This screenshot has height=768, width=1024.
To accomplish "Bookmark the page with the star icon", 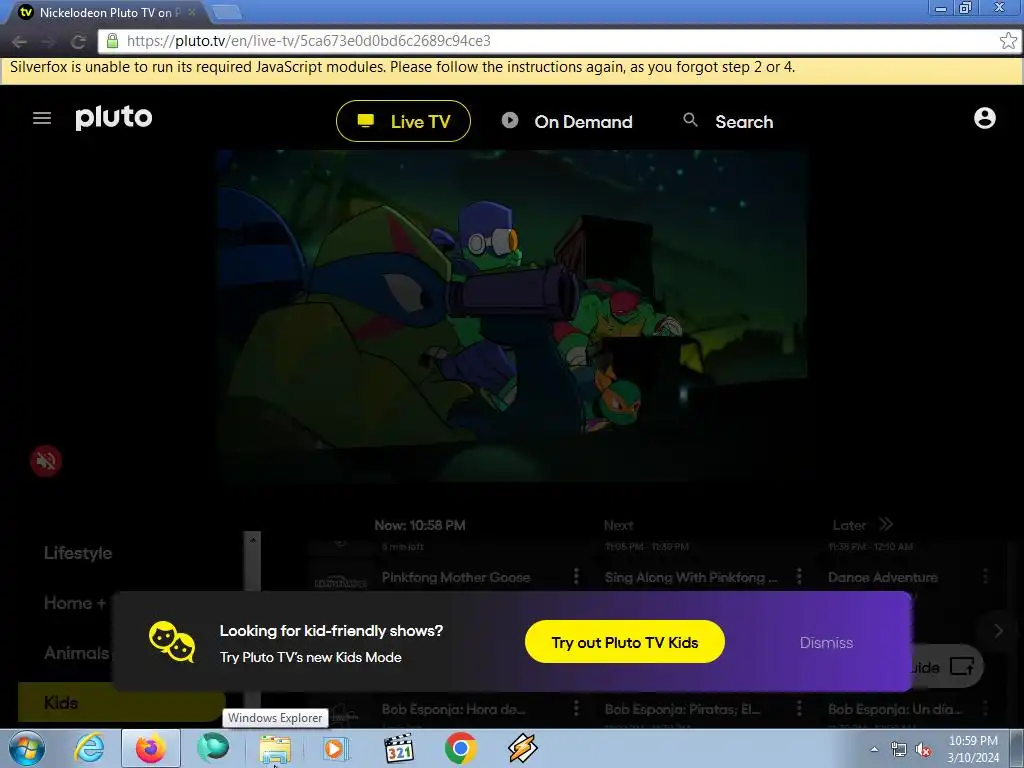I will point(1008,41).
